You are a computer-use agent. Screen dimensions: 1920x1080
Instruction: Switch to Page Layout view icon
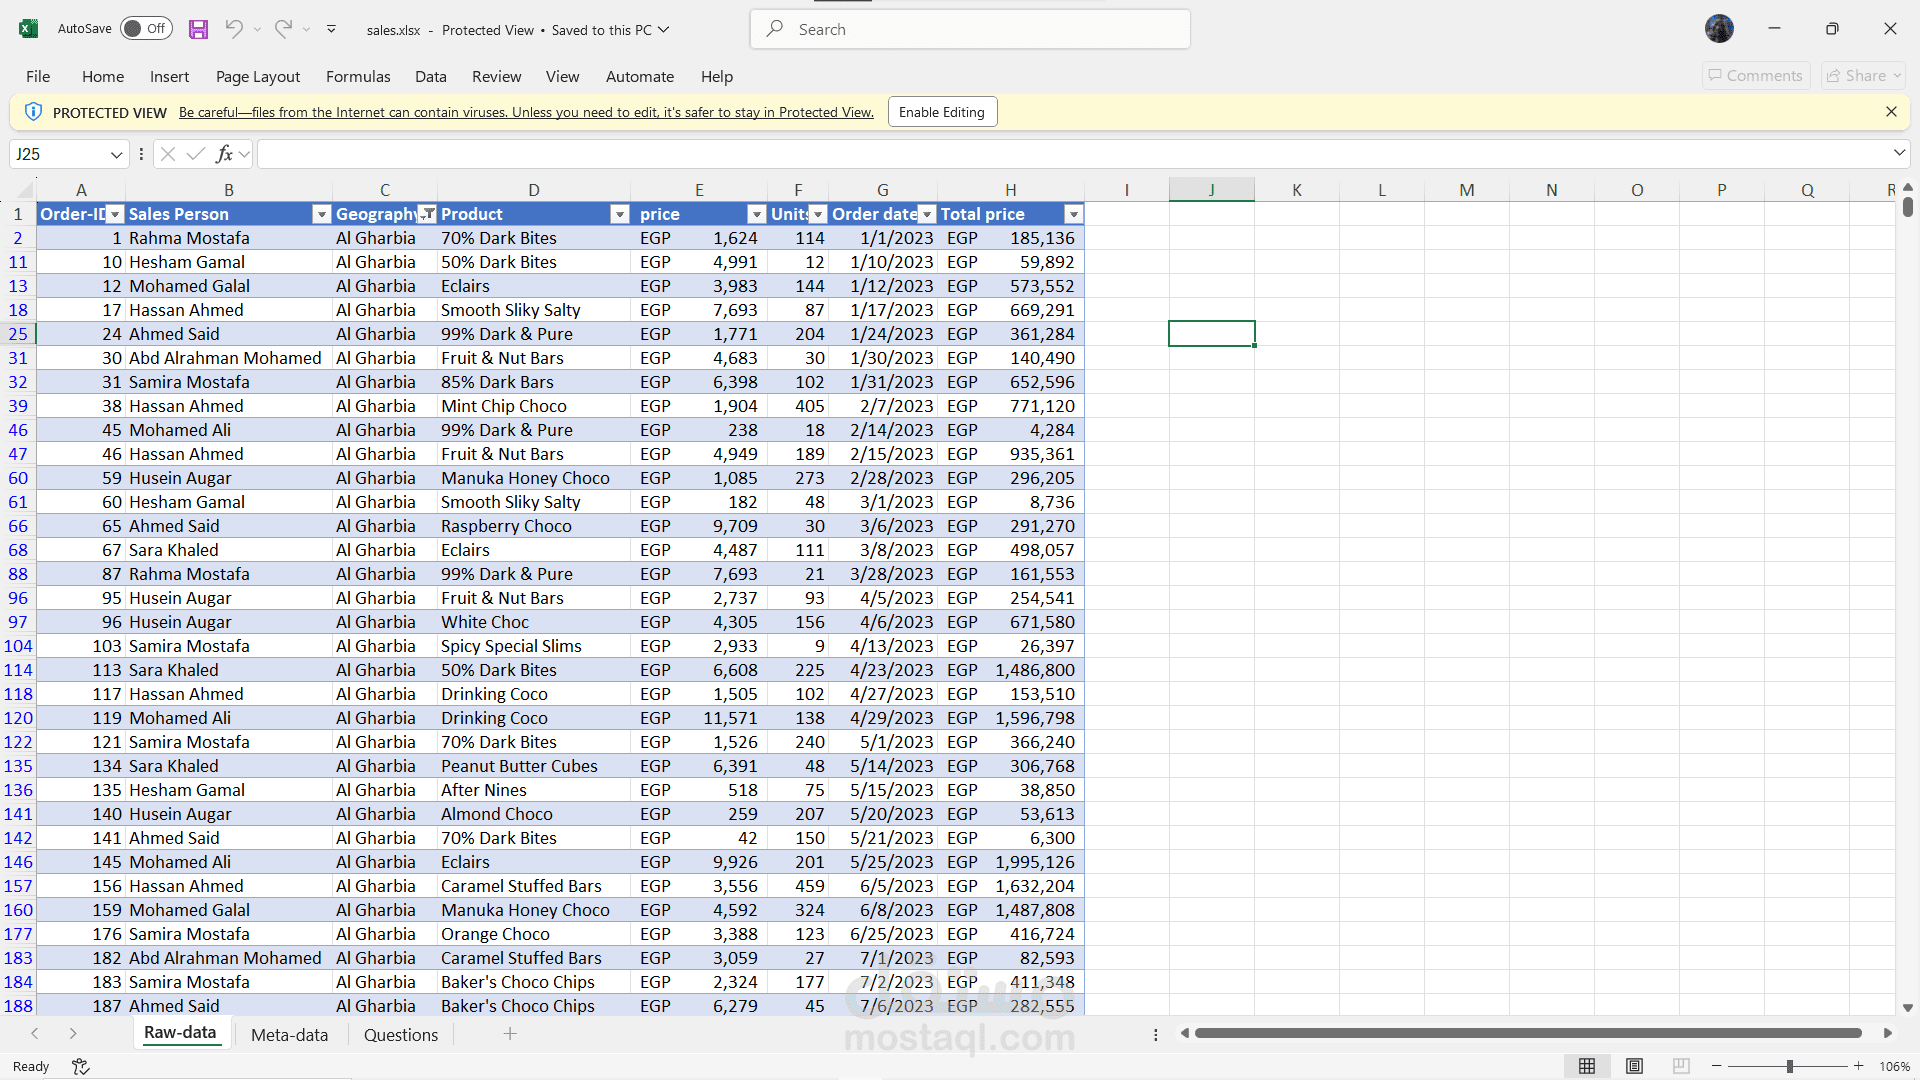[x=1635, y=1066]
